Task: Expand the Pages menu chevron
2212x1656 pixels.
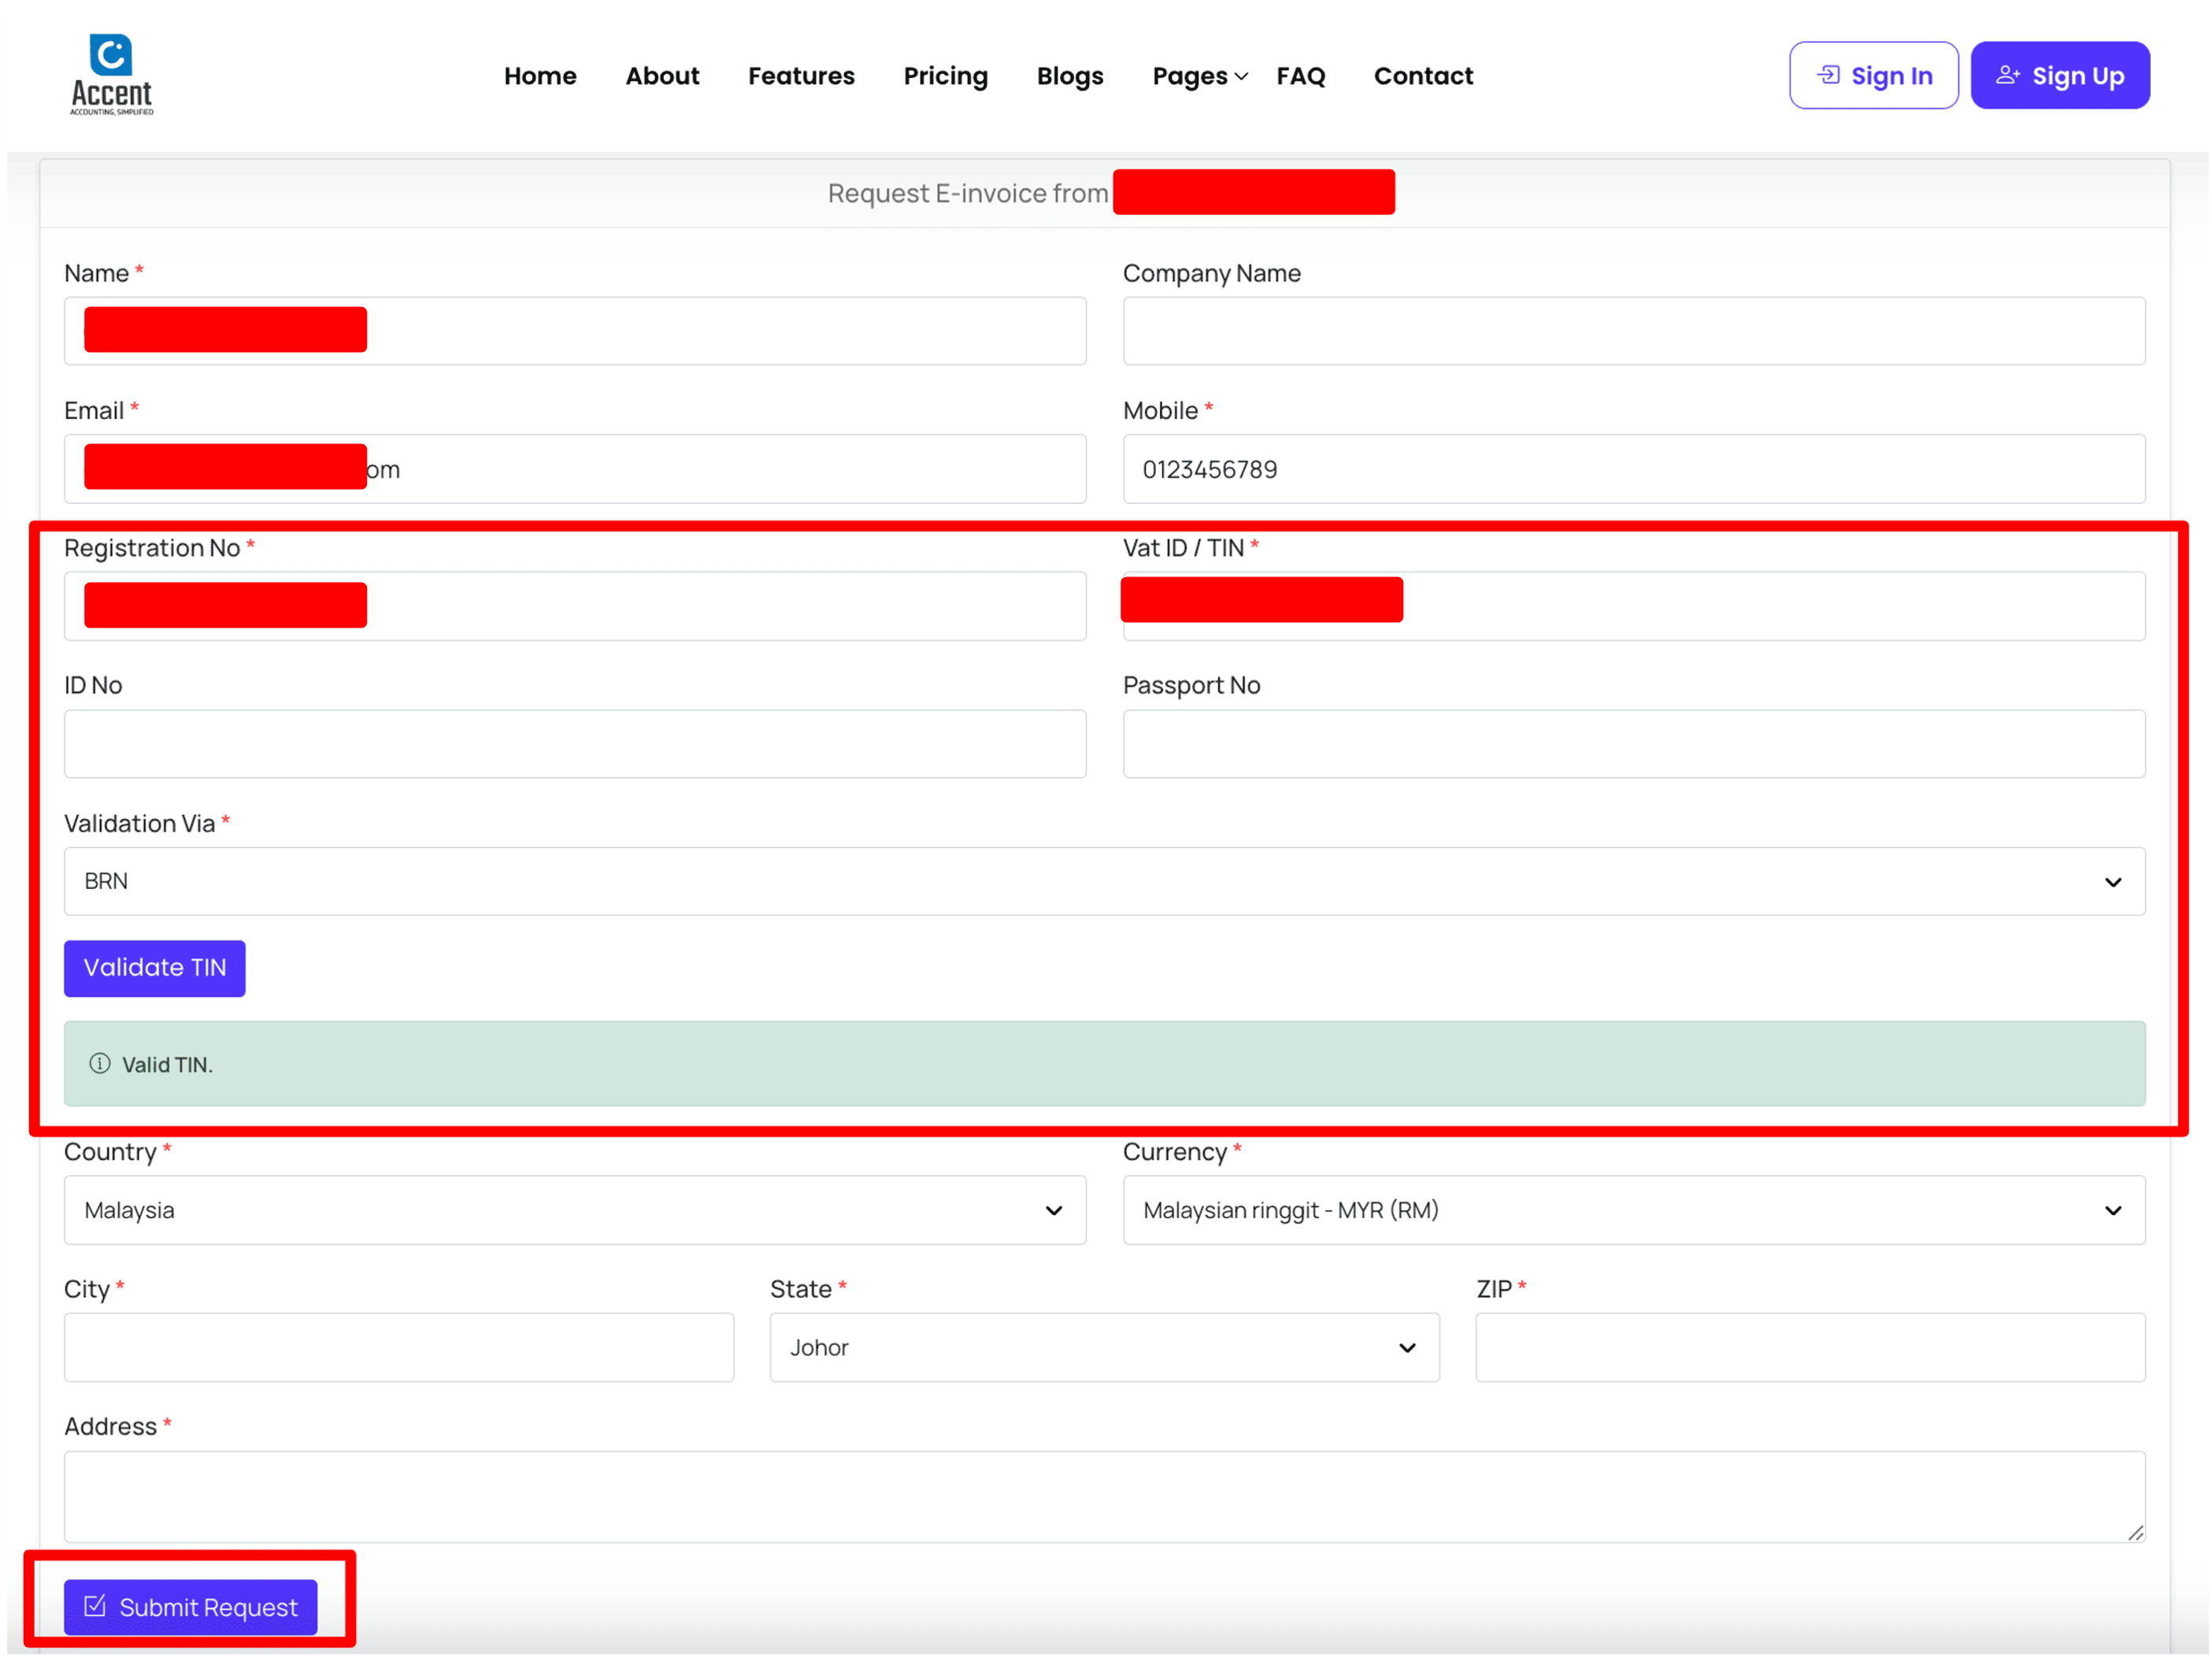Action: (1241, 77)
